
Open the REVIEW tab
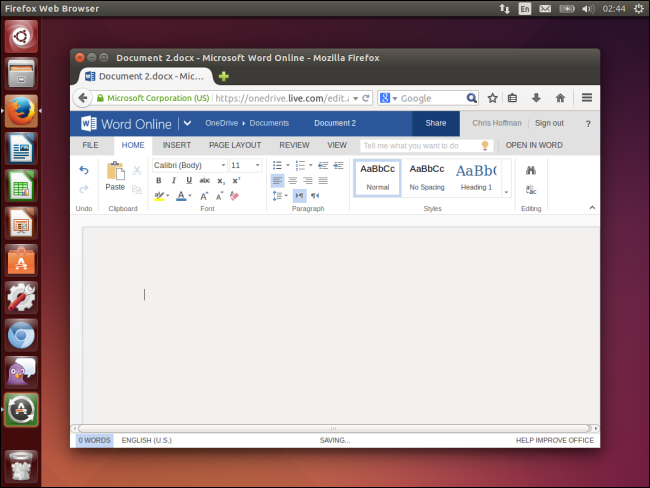294,145
